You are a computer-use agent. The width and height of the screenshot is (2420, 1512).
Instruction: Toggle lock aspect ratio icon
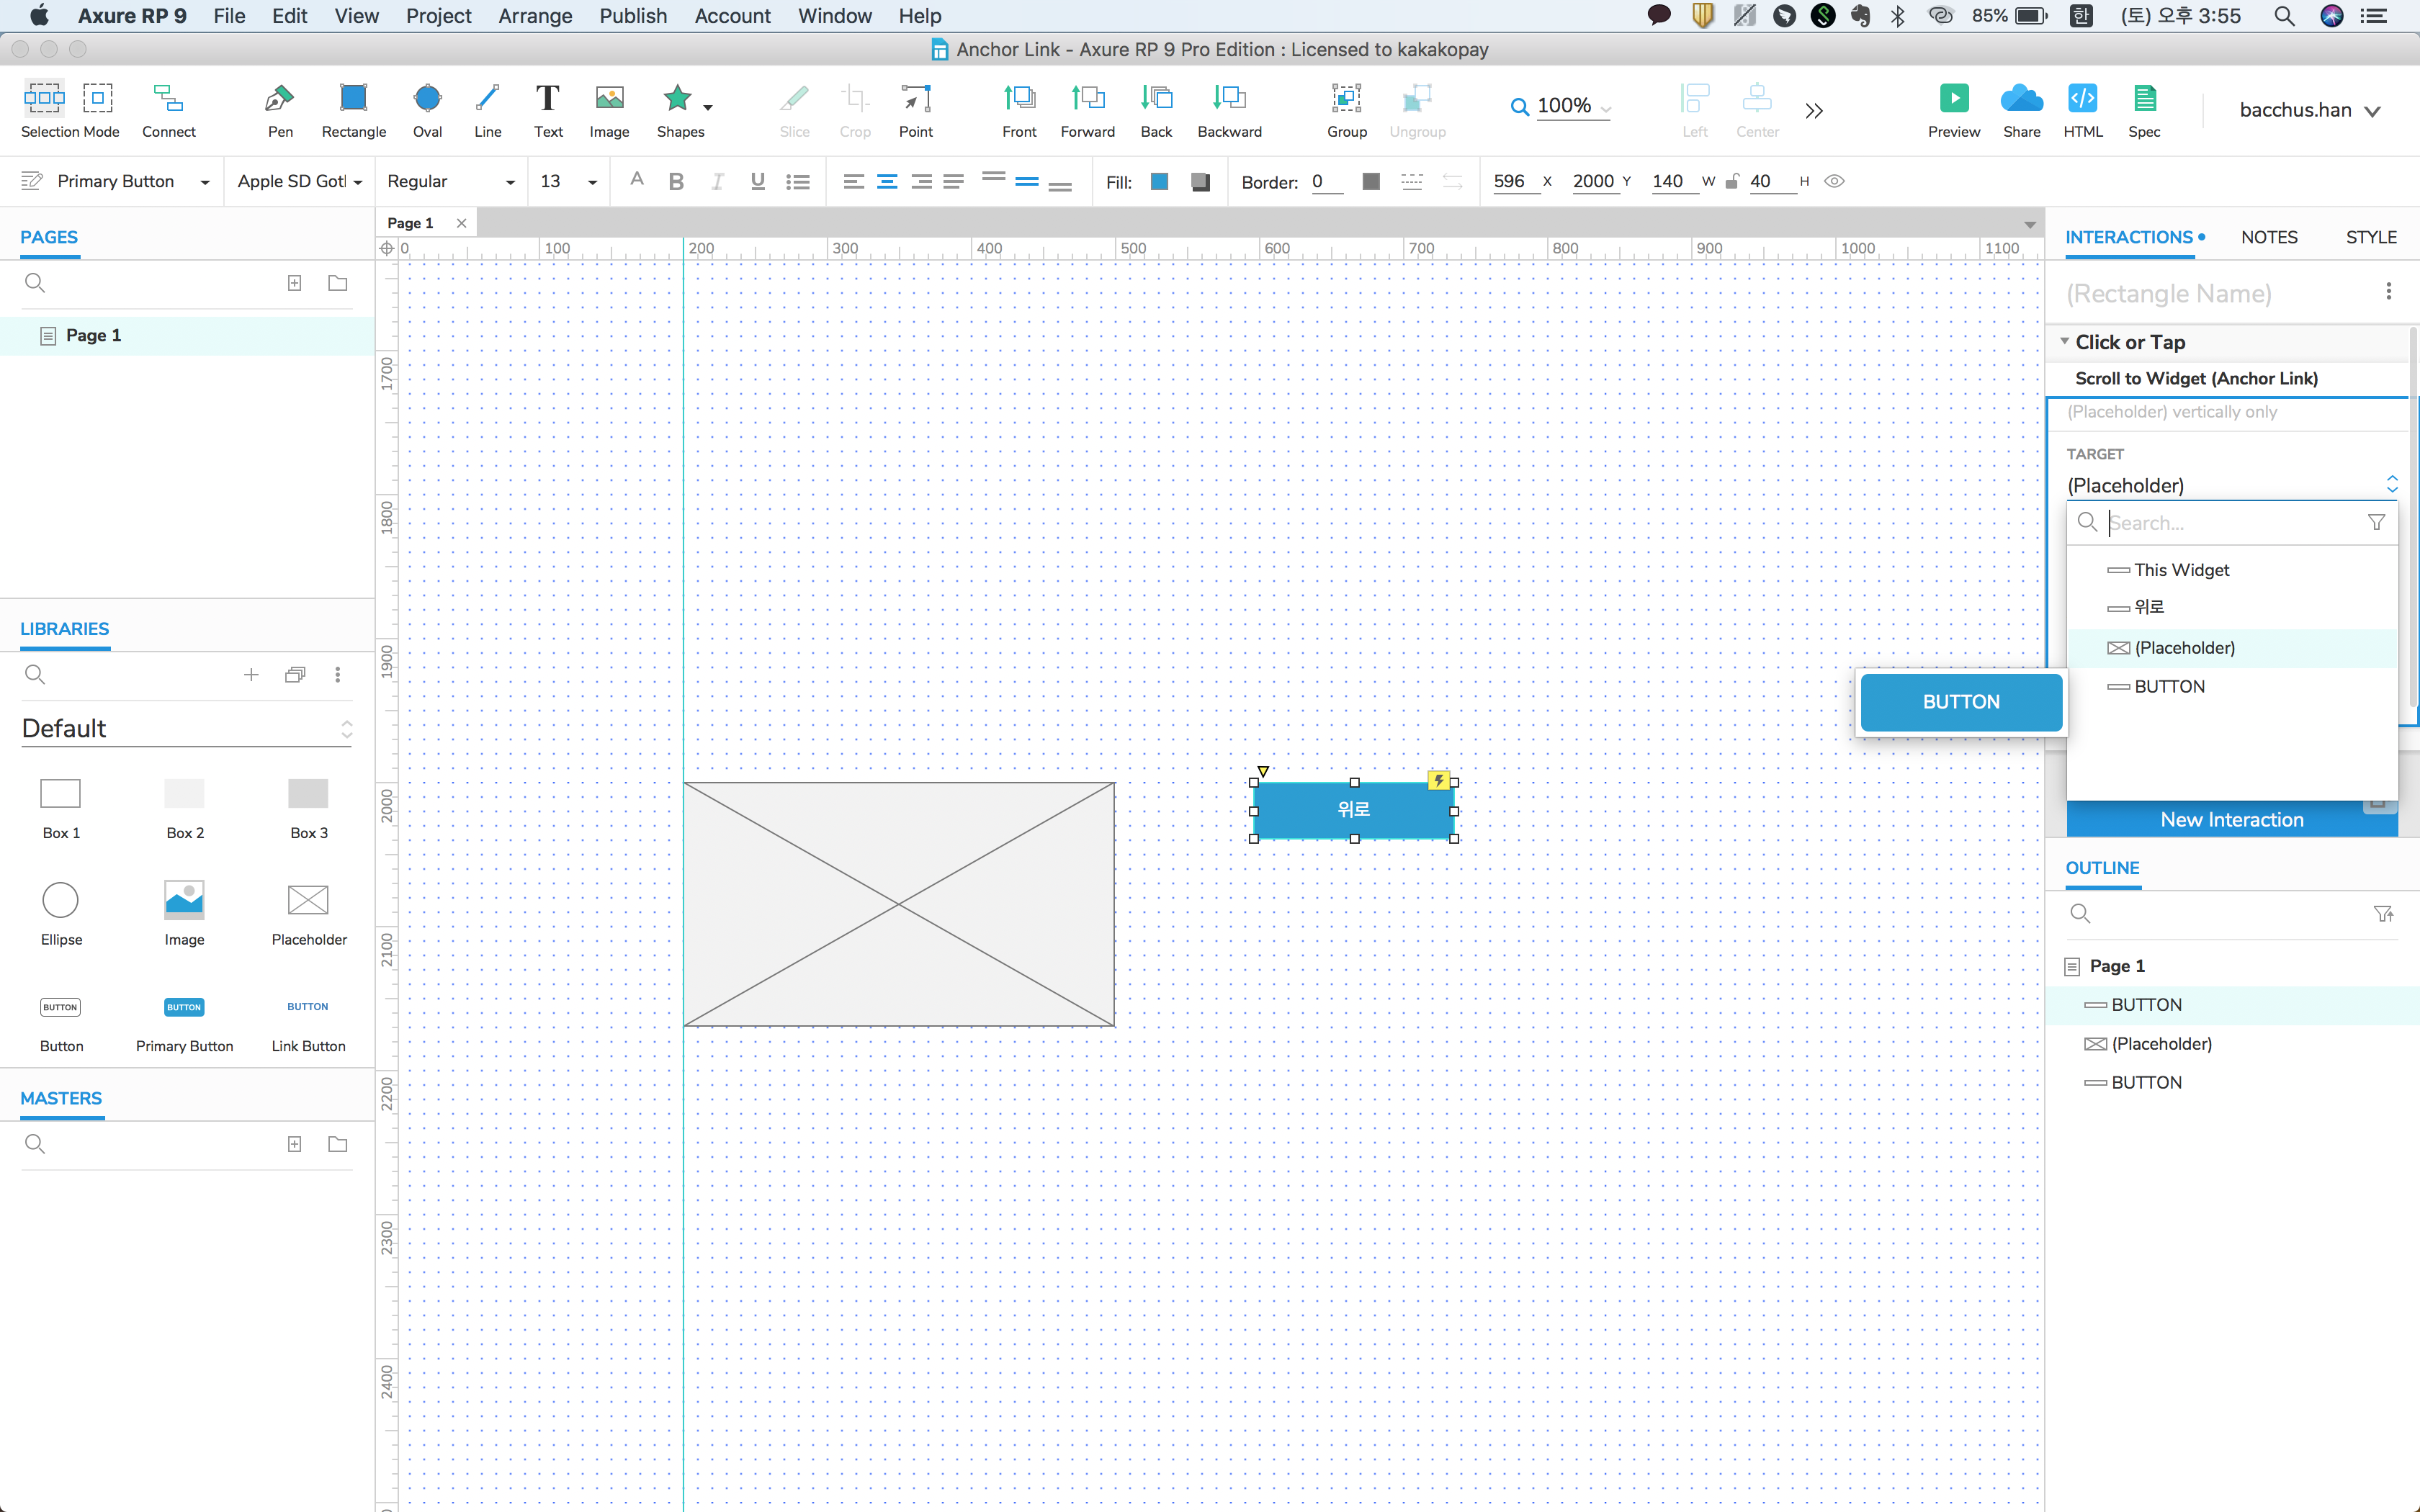click(x=1732, y=181)
